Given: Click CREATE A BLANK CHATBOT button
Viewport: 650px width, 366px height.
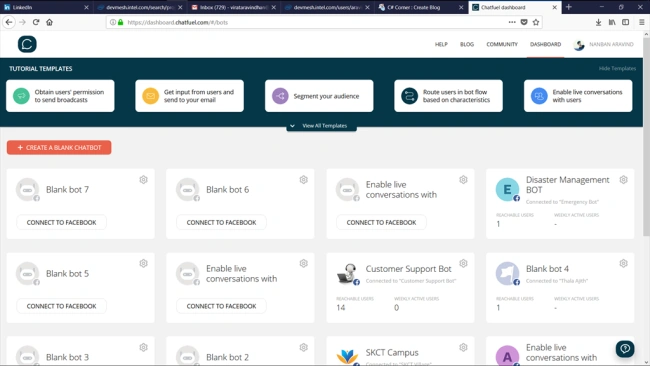Looking at the screenshot, I should 59,148.
